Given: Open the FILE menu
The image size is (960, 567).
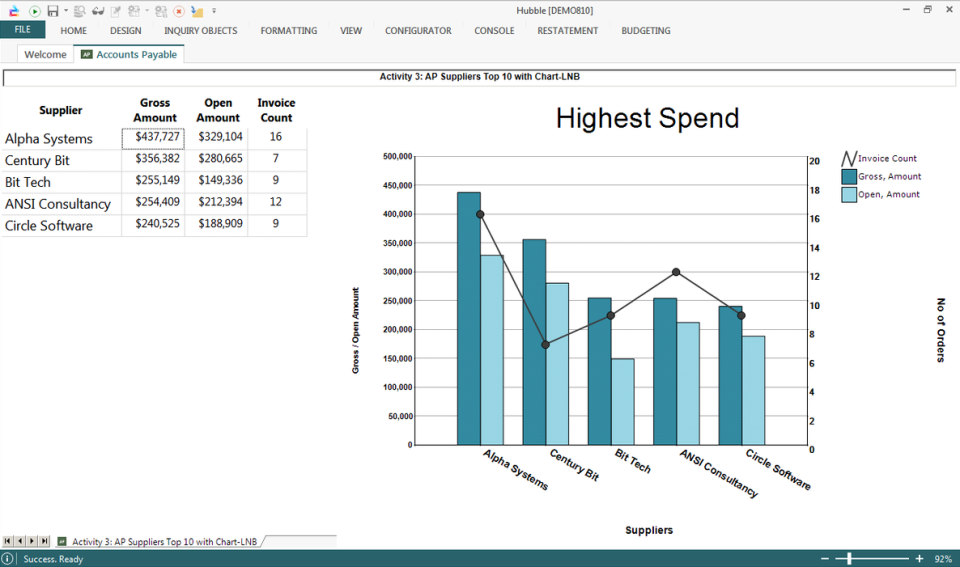Looking at the screenshot, I should tap(22, 30).
